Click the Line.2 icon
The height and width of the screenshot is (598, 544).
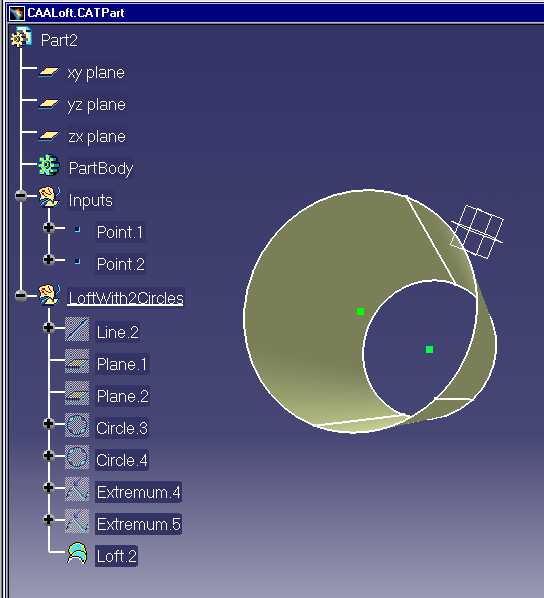pos(77,329)
